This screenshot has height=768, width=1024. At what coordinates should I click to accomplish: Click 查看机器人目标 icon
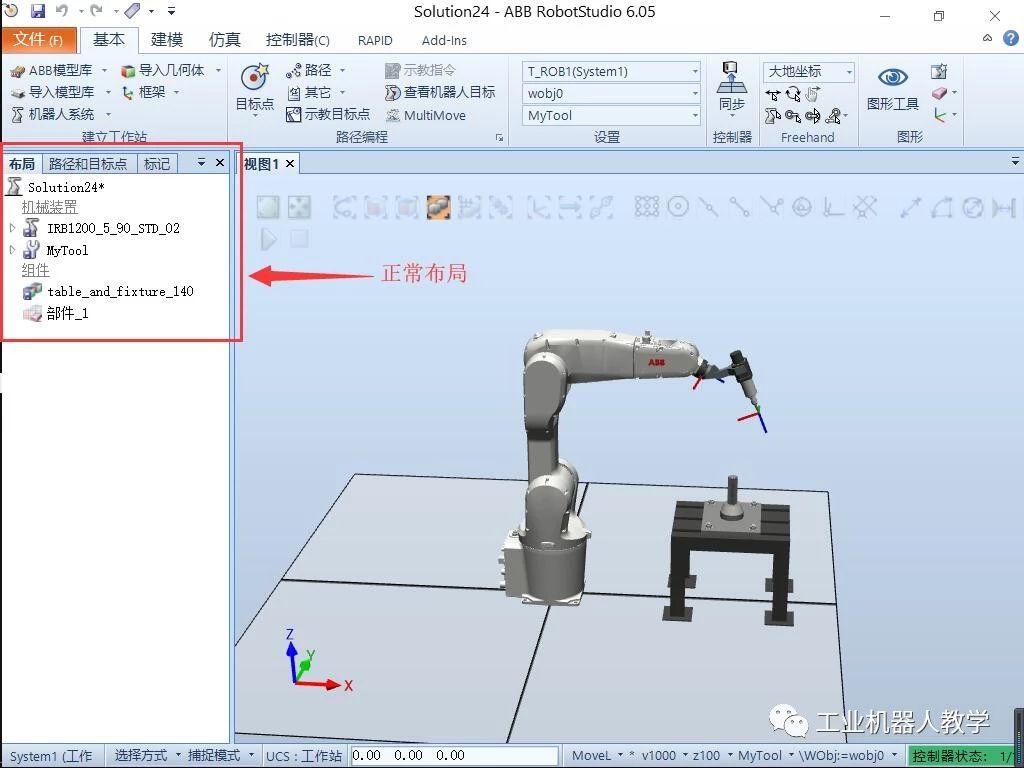pos(394,93)
